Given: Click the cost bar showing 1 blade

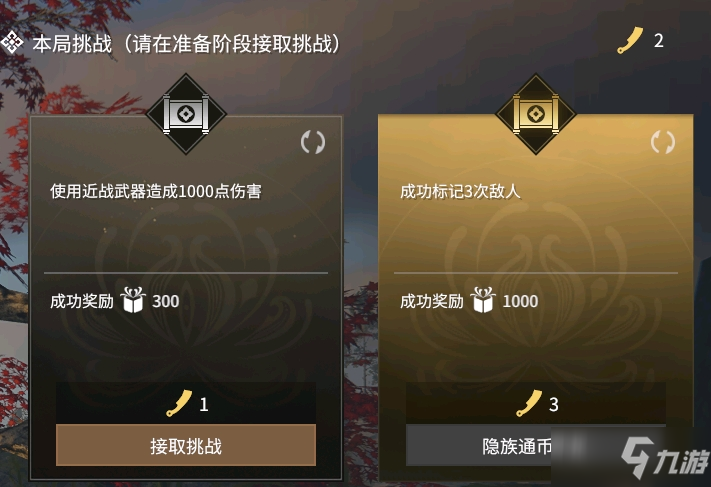Looking at the screenshot, I should (x=186, y=403).
